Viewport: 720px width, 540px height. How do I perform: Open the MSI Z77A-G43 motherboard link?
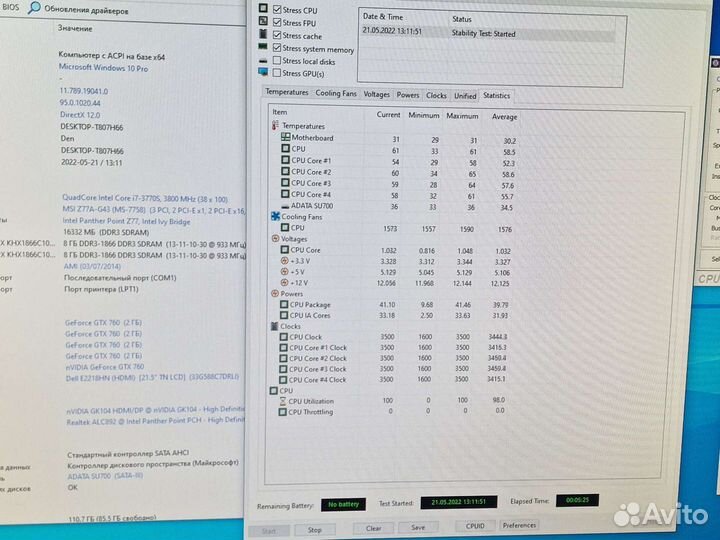pos(153,210)
